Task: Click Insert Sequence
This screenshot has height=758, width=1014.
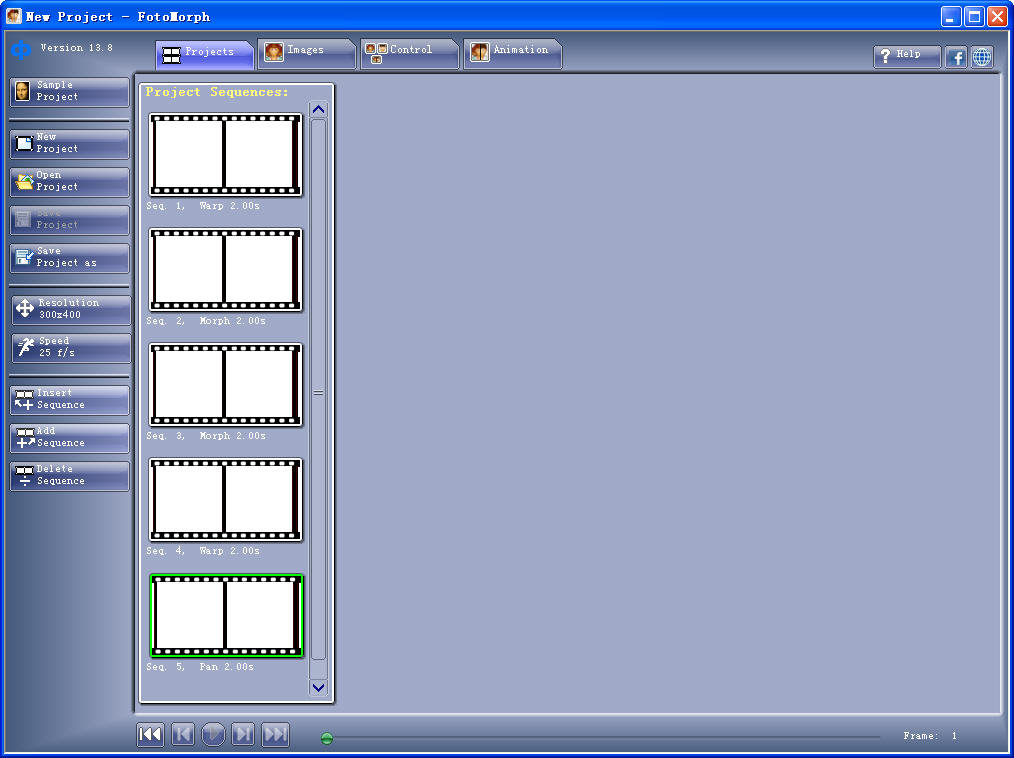Action: click(x=69, y=399)
